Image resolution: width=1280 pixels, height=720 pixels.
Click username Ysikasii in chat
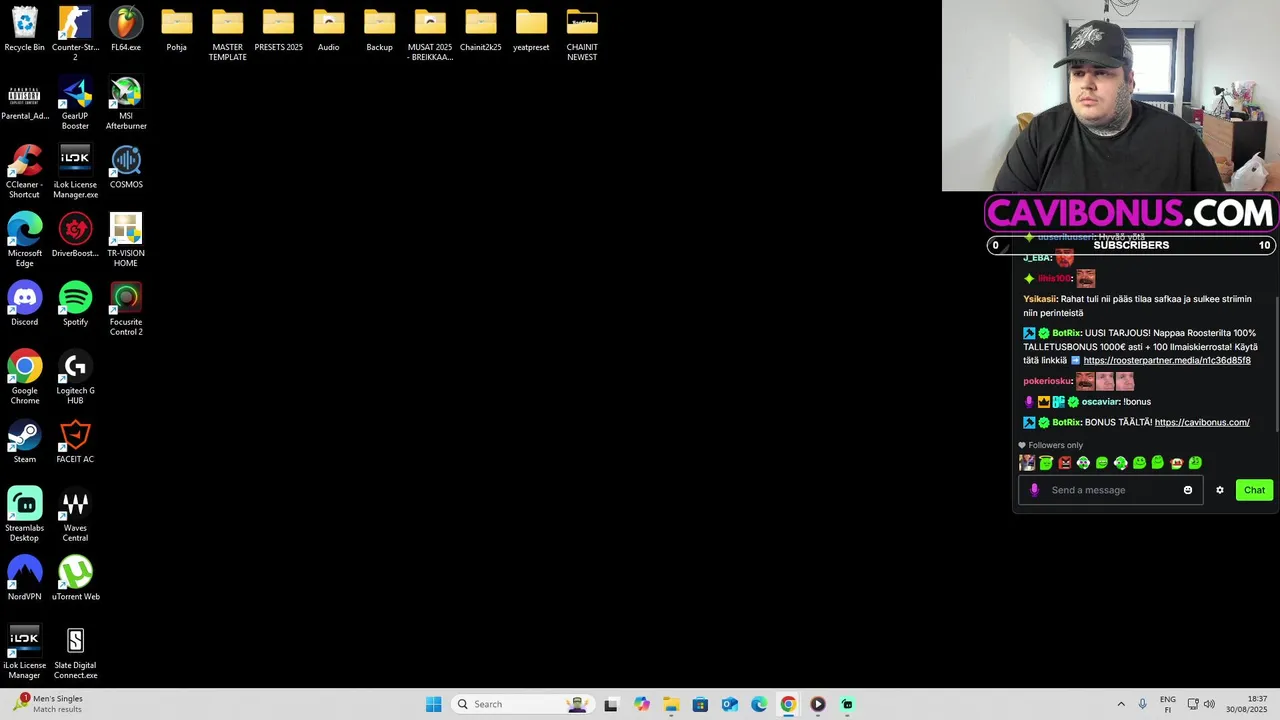tap(1039, 299)
